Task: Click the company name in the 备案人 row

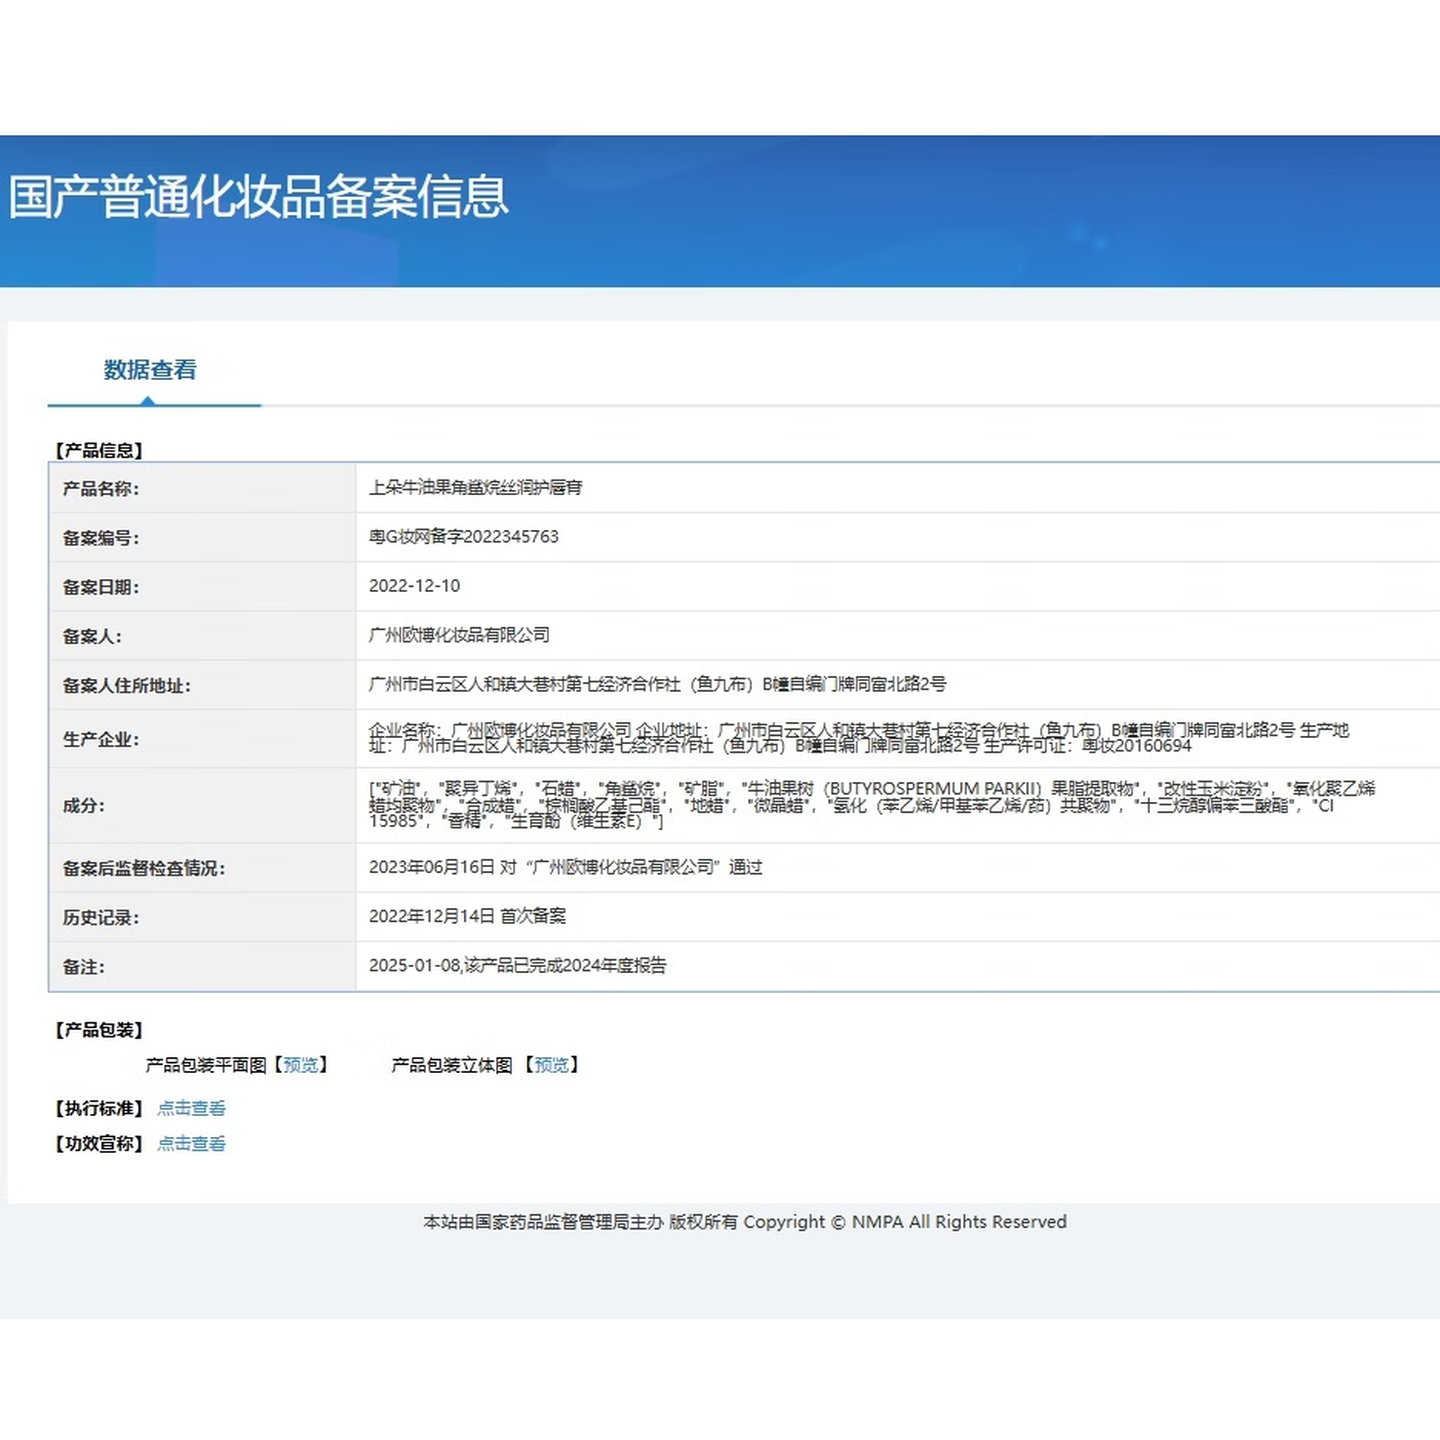Action: pyautogui.click(x=459, y=635)
